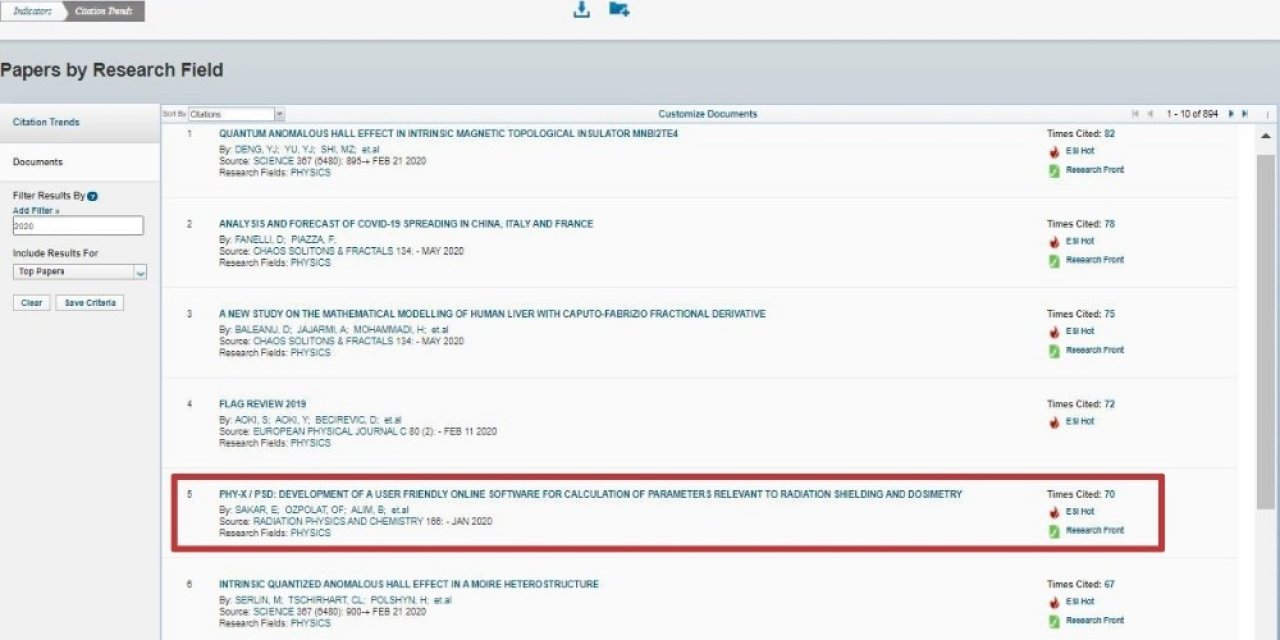This screenshot has height=640, width=1280.
Task: Click scrollbar up arrow of results list
Action: pyautogui.click(x=1265, y=135)
